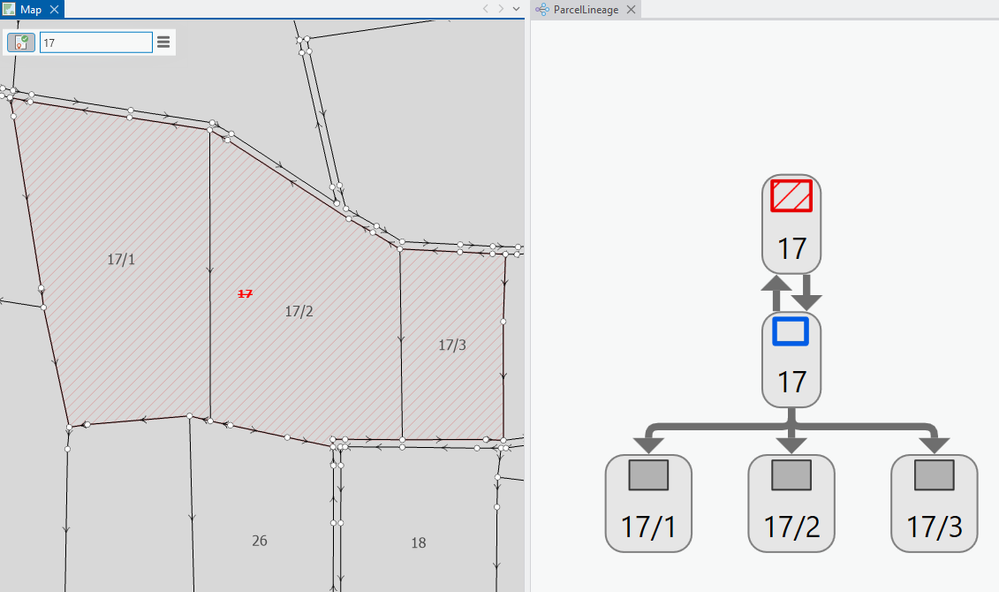Click the Map tab icon
The width and height of the screenshot is (999, 592).
[x=9, y=9]
